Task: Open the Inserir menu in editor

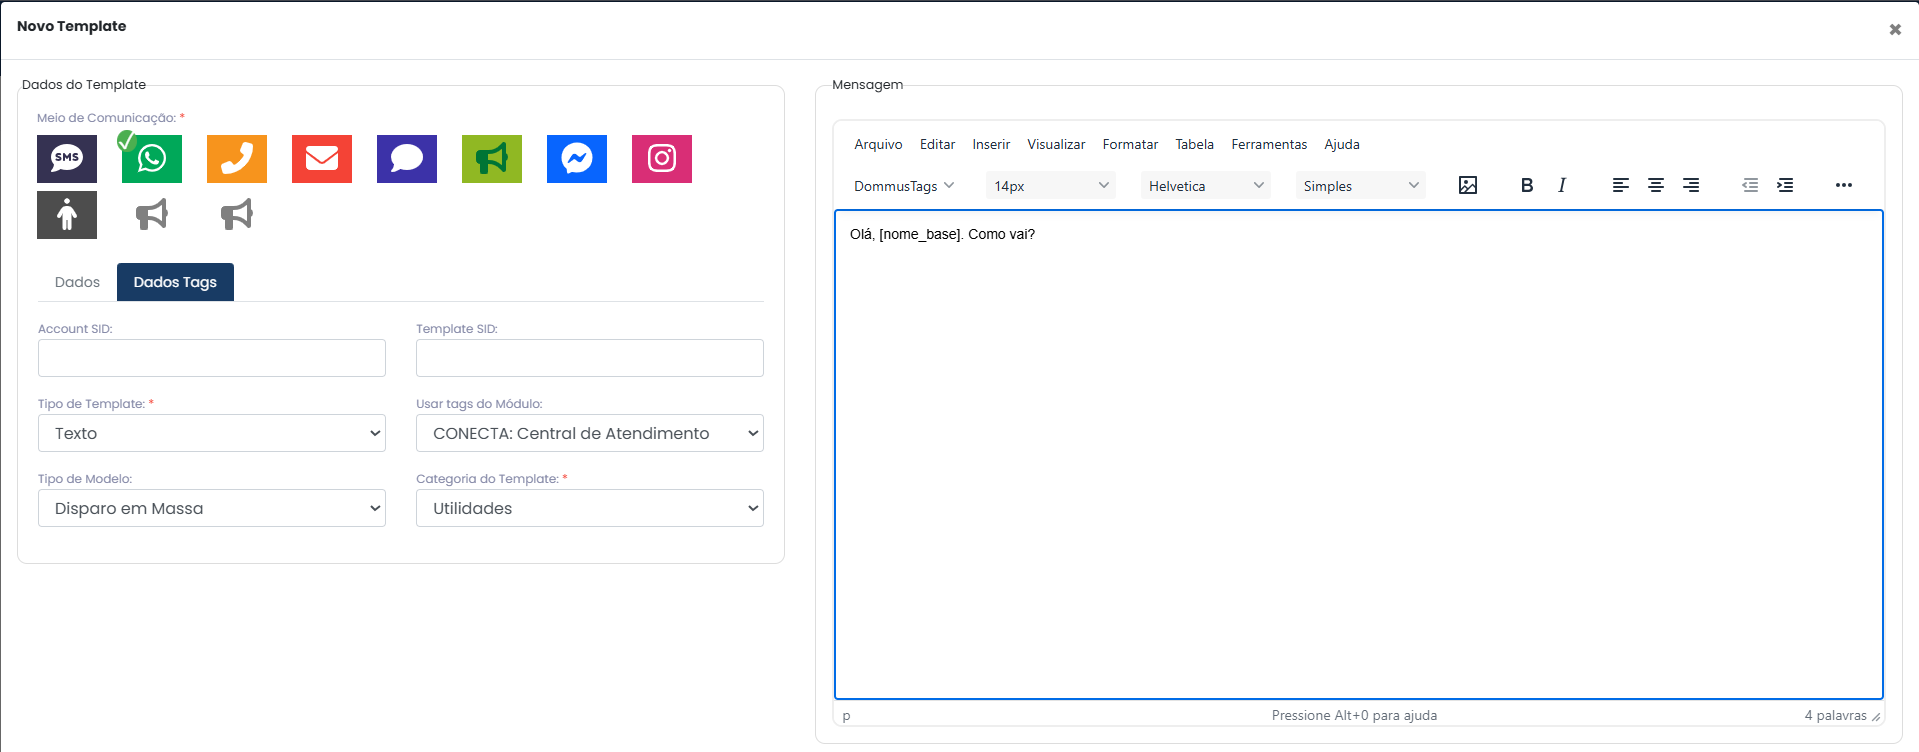Action: pyautogui.click(x=991, y=144)
